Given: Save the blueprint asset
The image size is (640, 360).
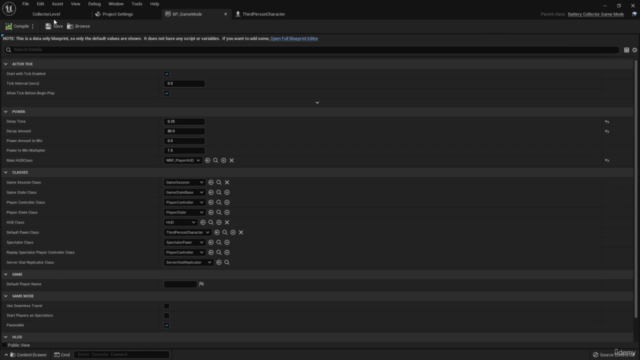Looking at the screenshot, I should click(x=54, y=26).
